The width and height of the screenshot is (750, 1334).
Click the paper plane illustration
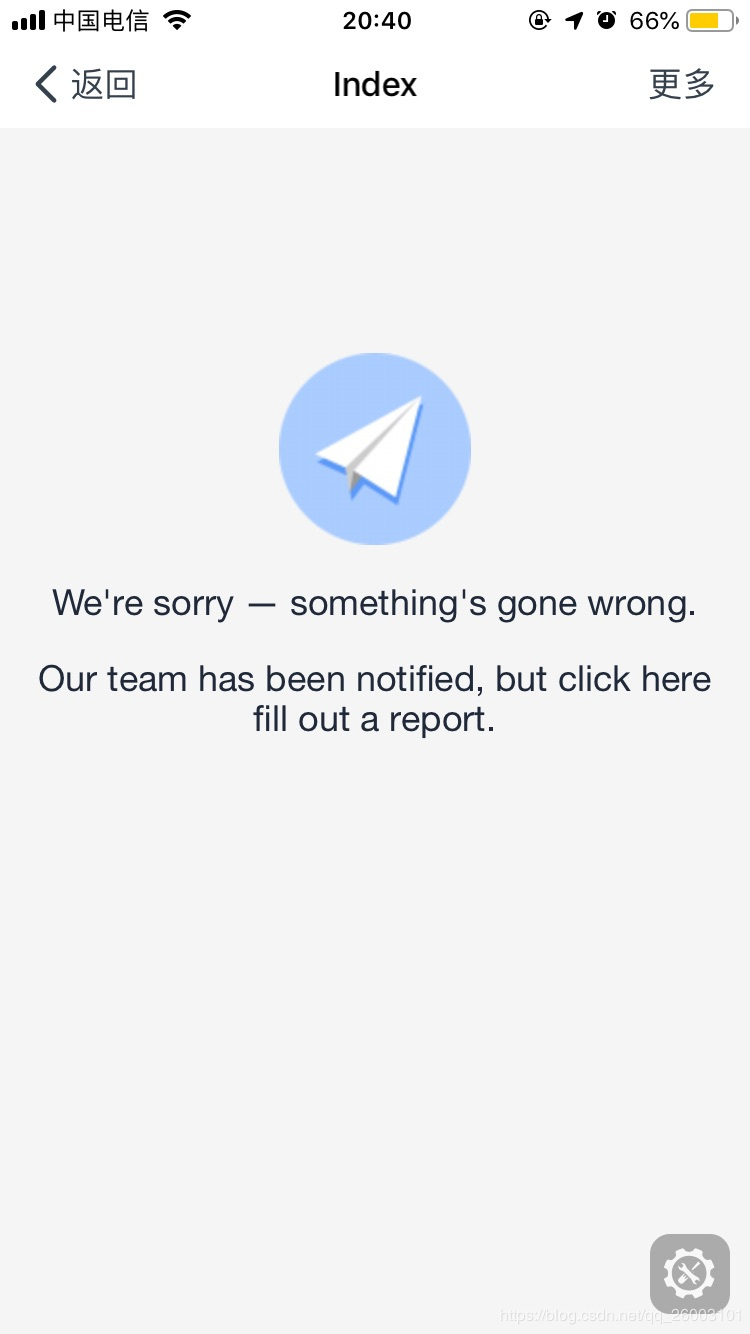375,449
